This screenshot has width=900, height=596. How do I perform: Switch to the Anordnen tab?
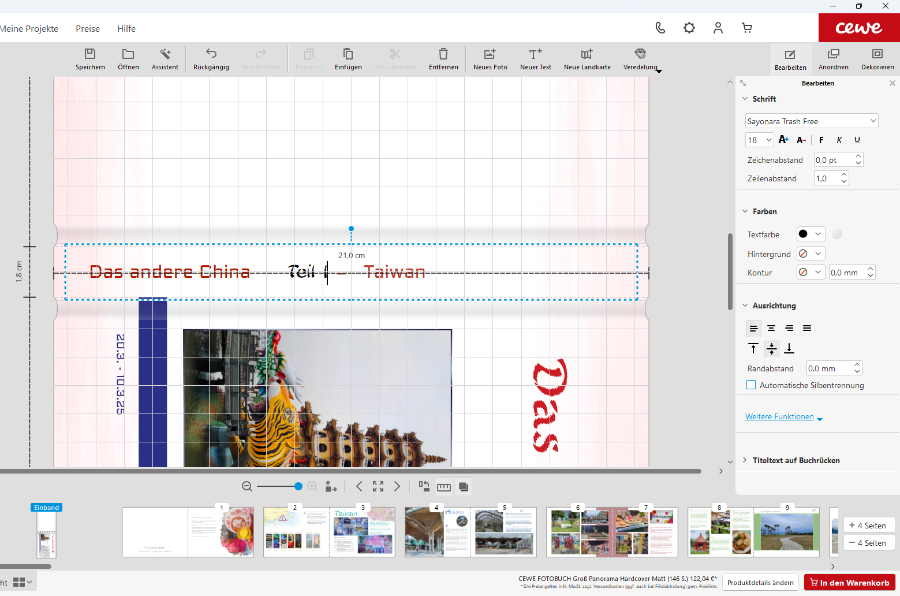coord(833,58)
